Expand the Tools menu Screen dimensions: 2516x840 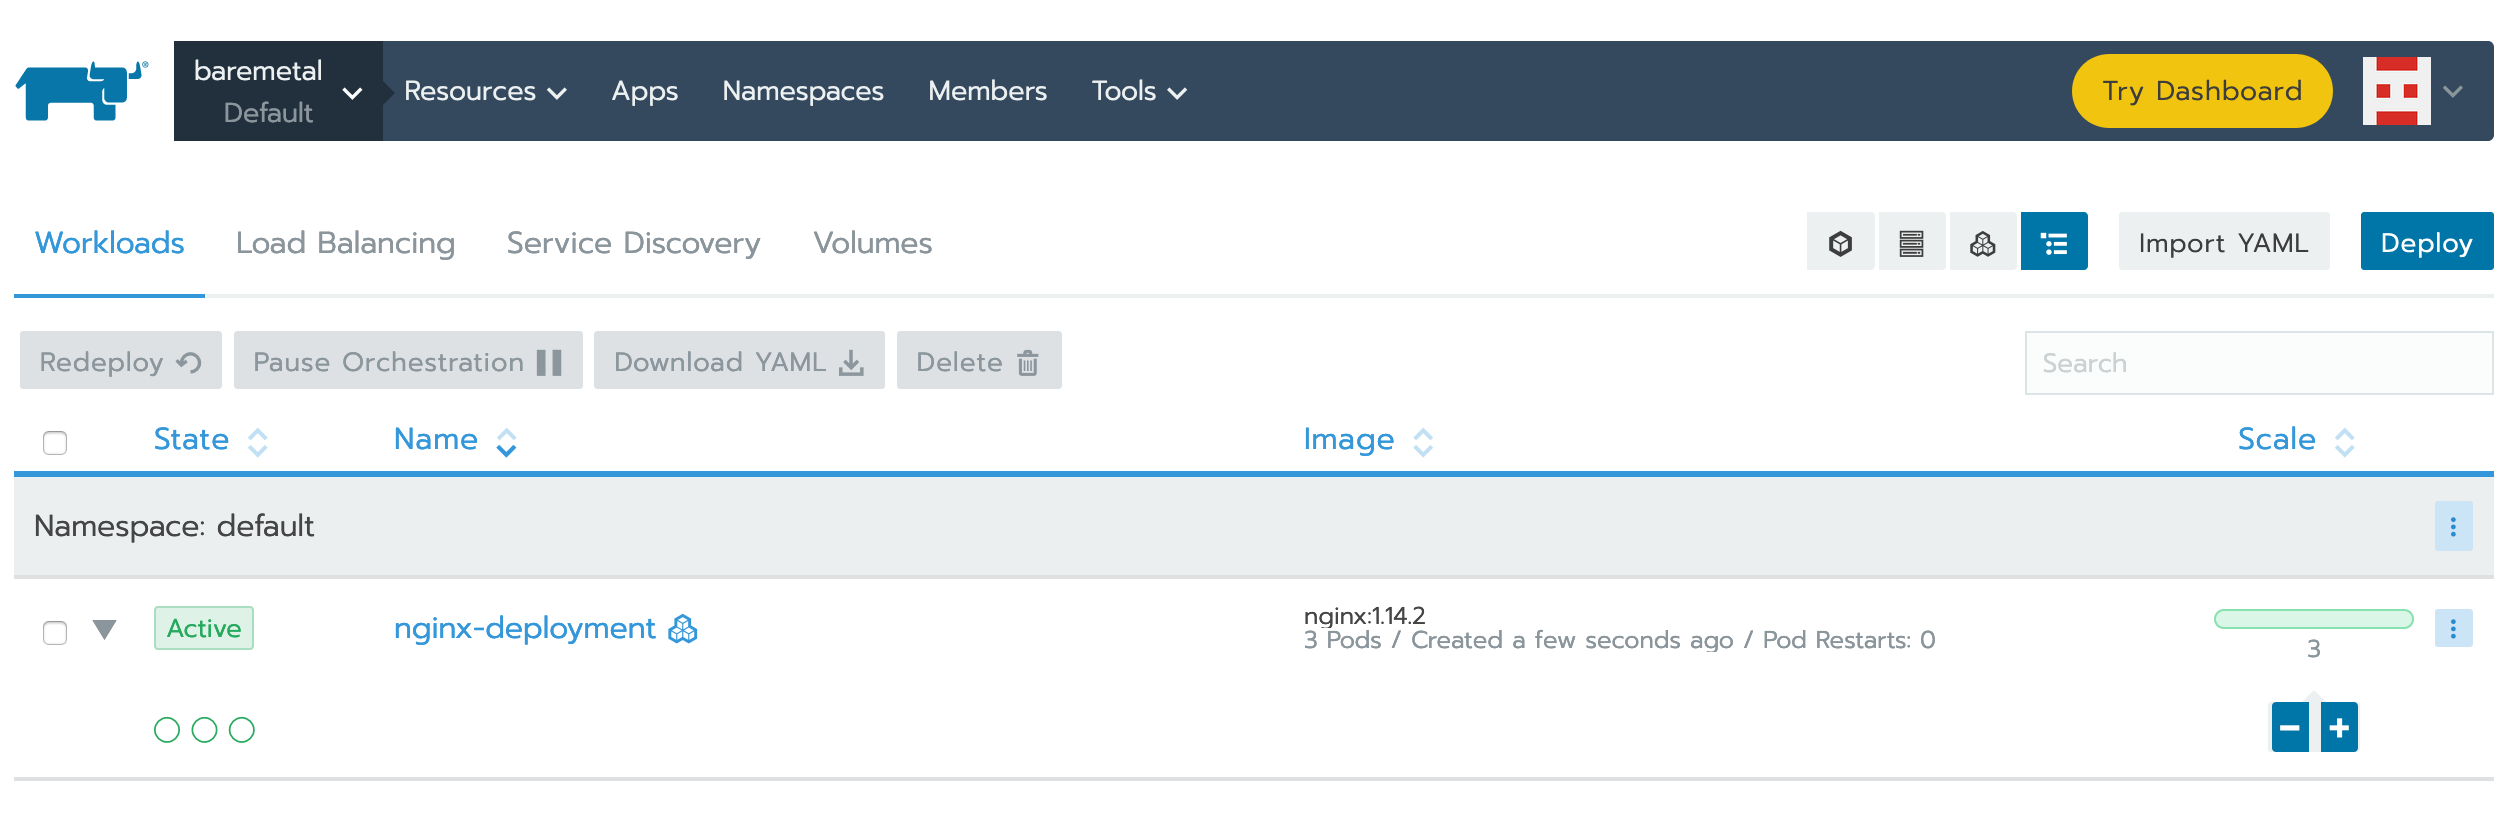tap(1139, 91)
